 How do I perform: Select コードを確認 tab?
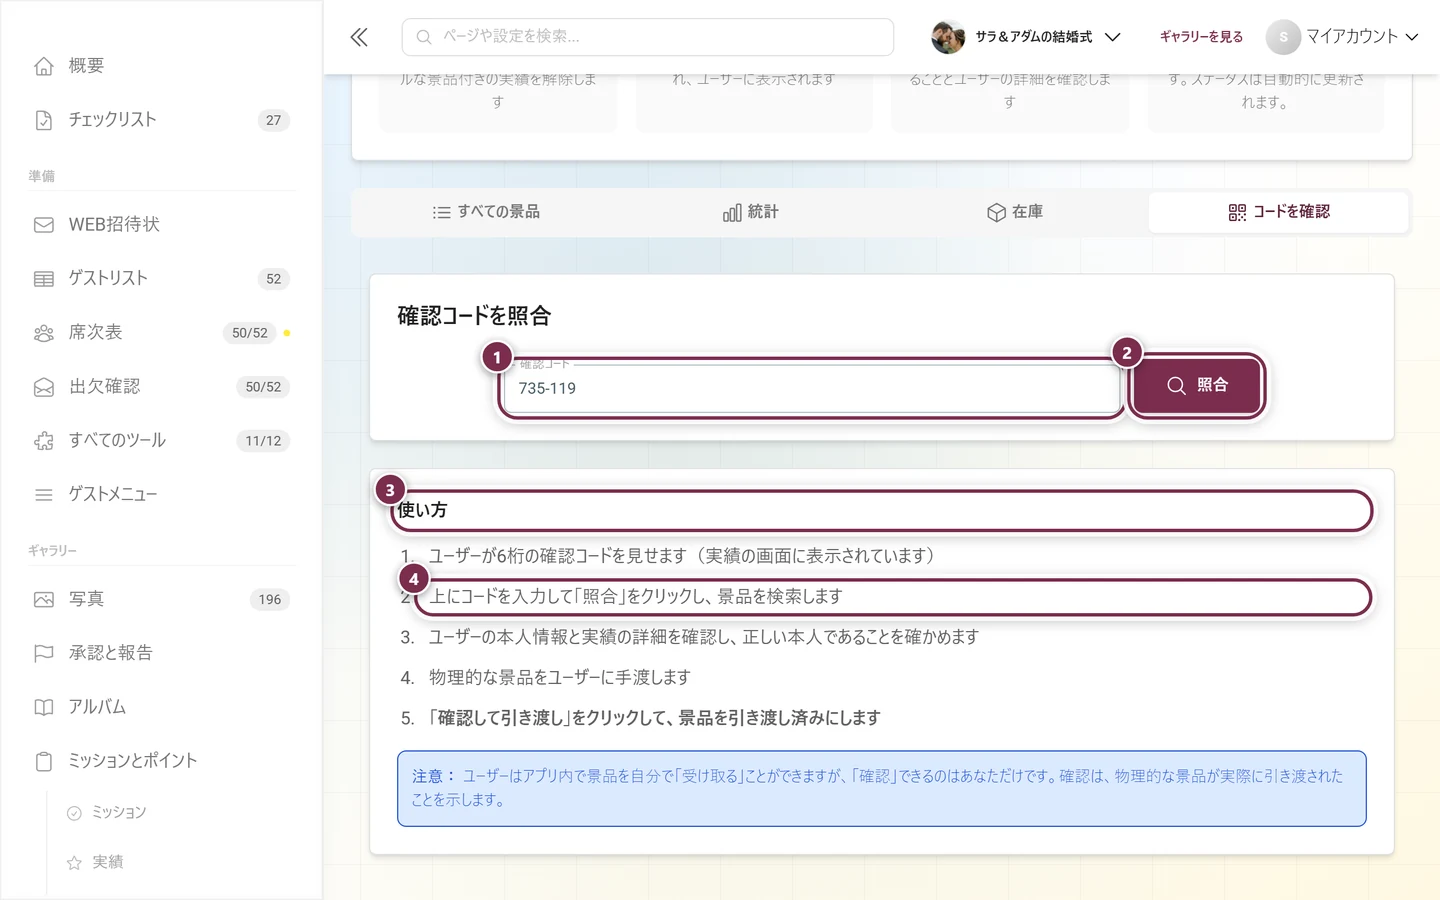coord(1279,212)
